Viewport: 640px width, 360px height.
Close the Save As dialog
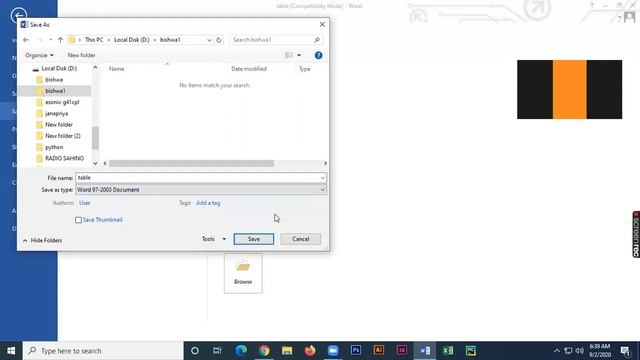[x=322, y=24]
